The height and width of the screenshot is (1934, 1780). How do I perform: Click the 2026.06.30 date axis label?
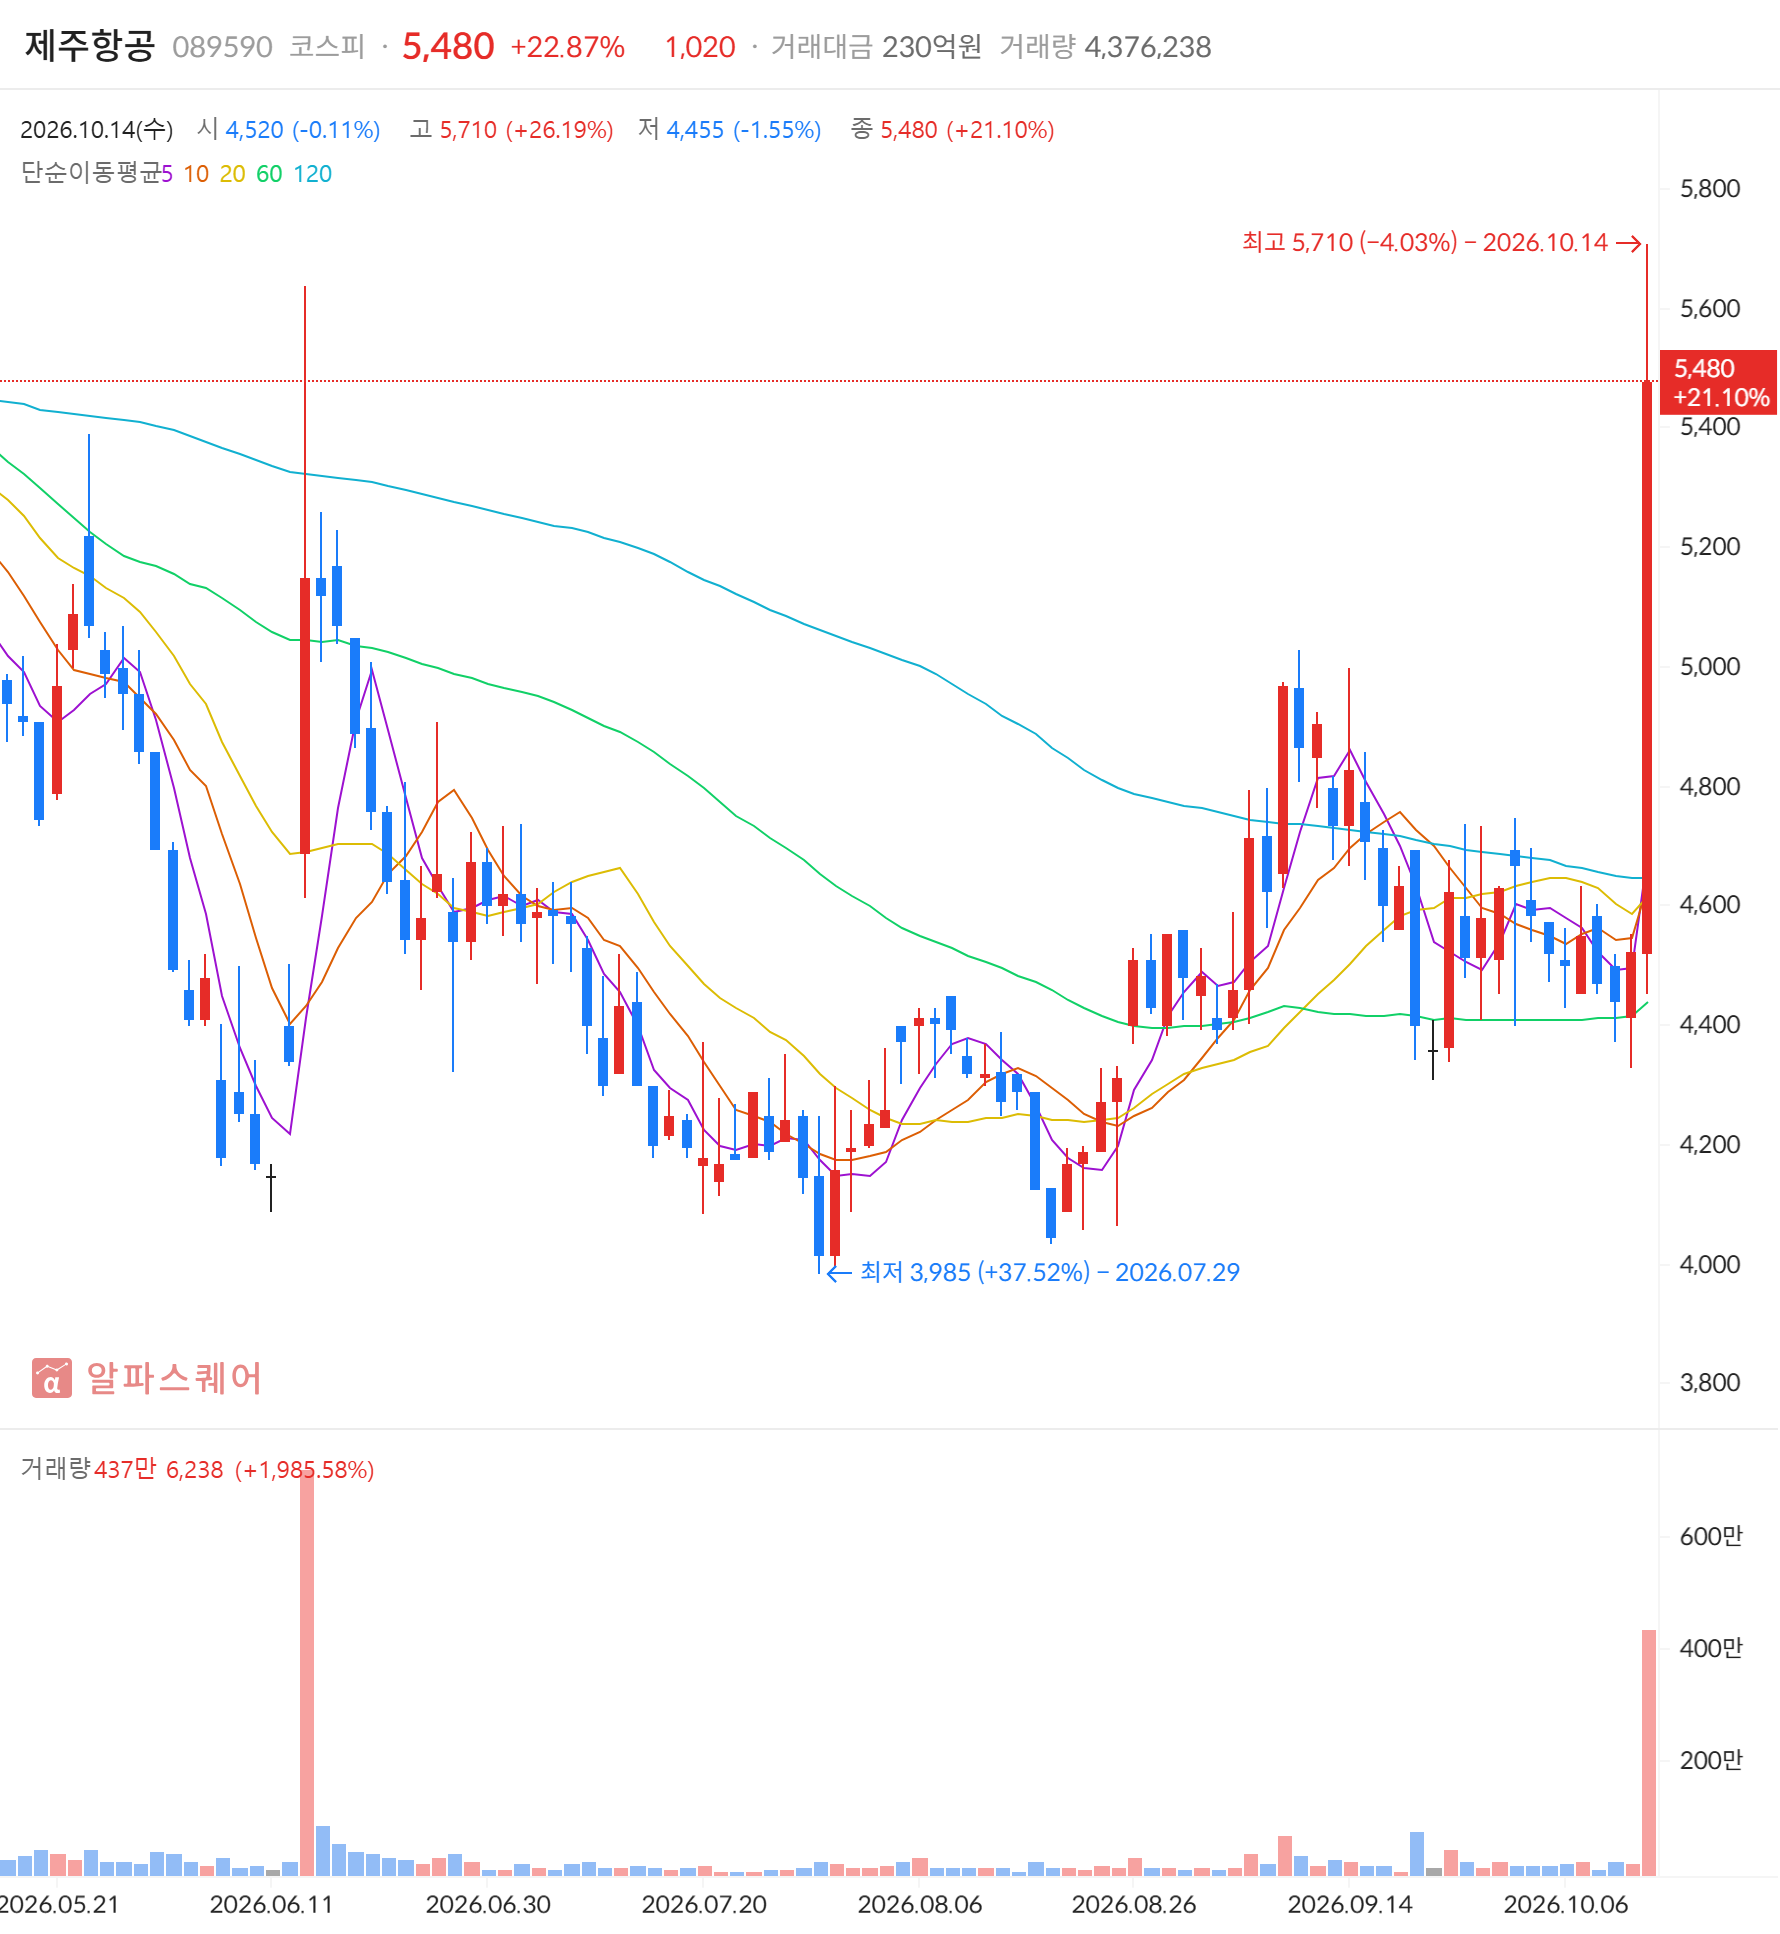[488, 1905]
